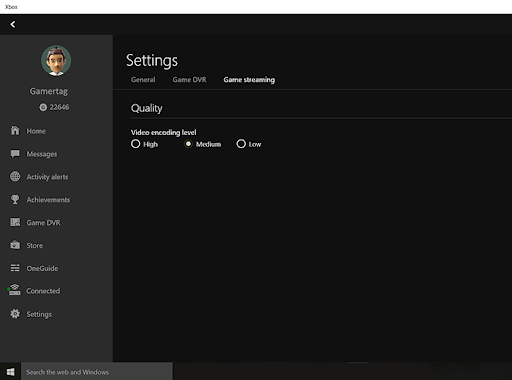
Task: Click the Home house icon
Action: click(x=15, y=130)
